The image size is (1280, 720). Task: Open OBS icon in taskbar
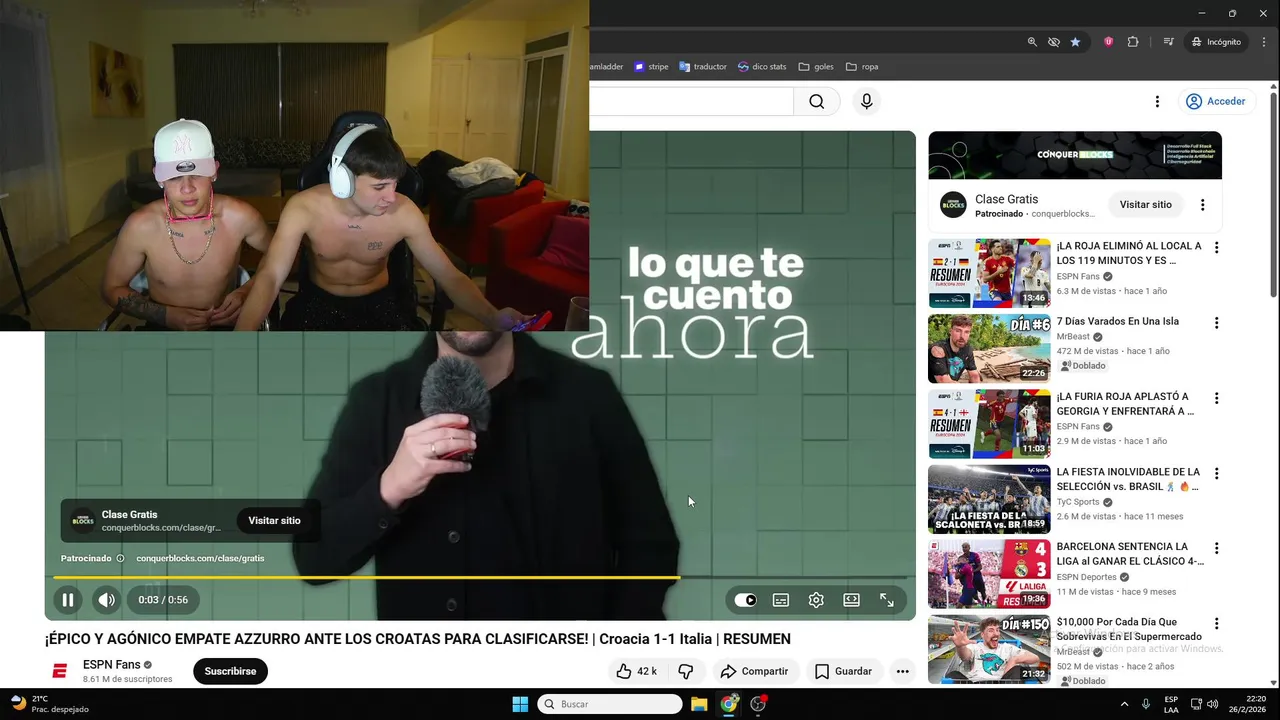click(x=758, y=704)
